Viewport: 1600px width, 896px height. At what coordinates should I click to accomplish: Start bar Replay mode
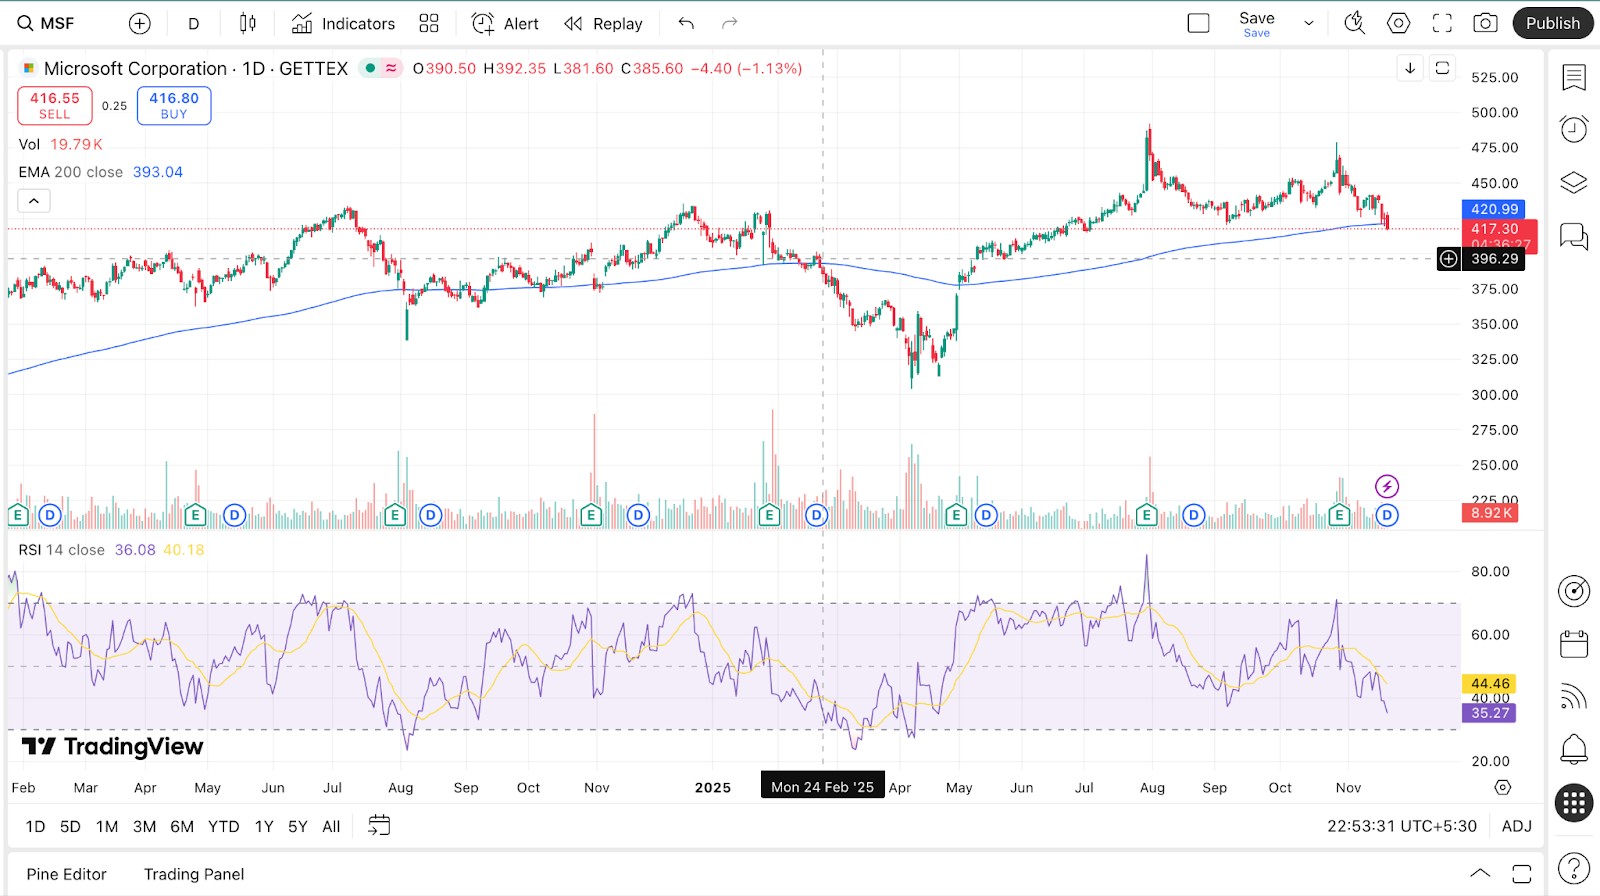[x=603, y=23]
